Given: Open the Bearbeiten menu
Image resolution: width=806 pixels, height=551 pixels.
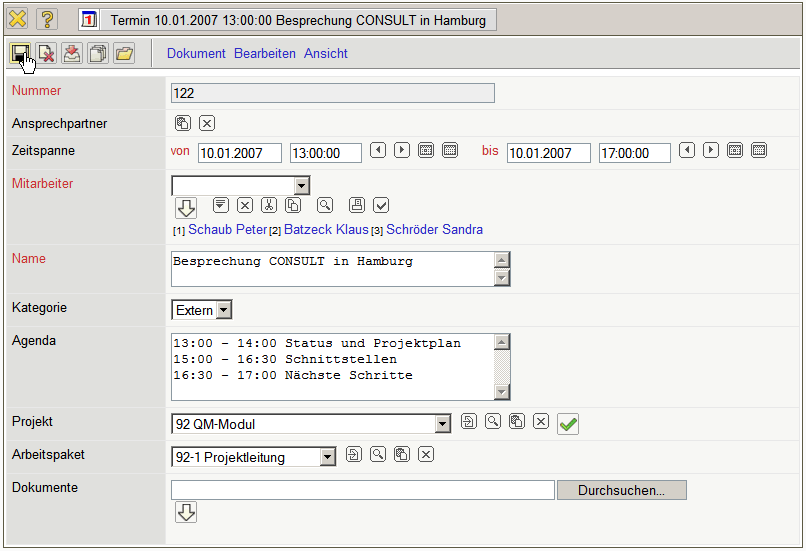Looking at the screenshot, I should (x=265, y=53).
